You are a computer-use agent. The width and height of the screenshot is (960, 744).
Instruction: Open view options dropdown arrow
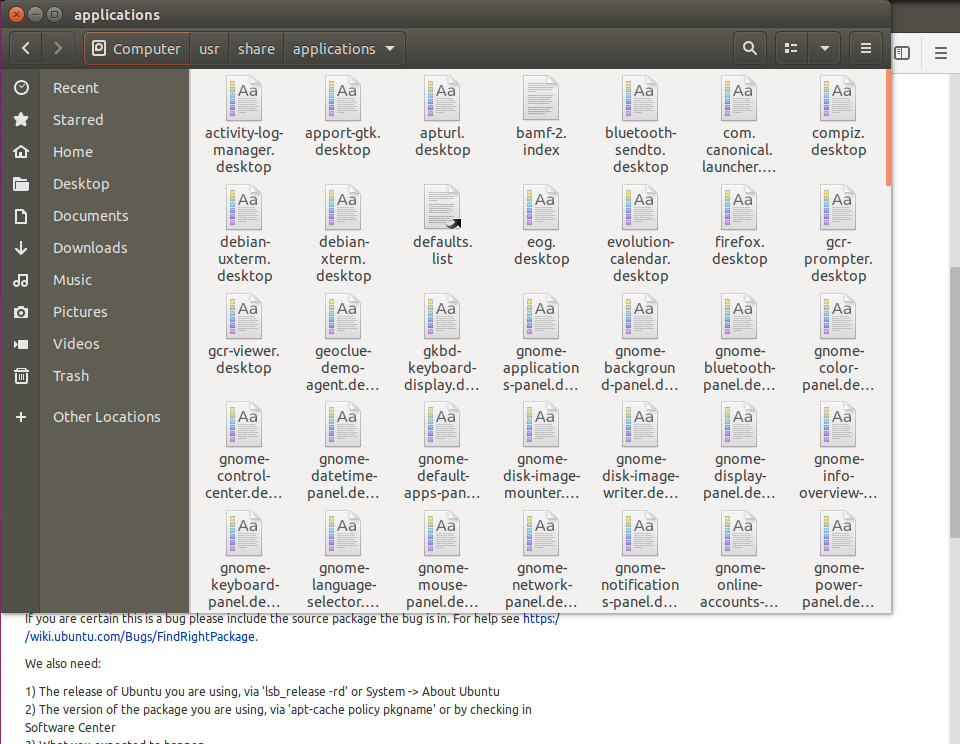(x=825, y=48)
